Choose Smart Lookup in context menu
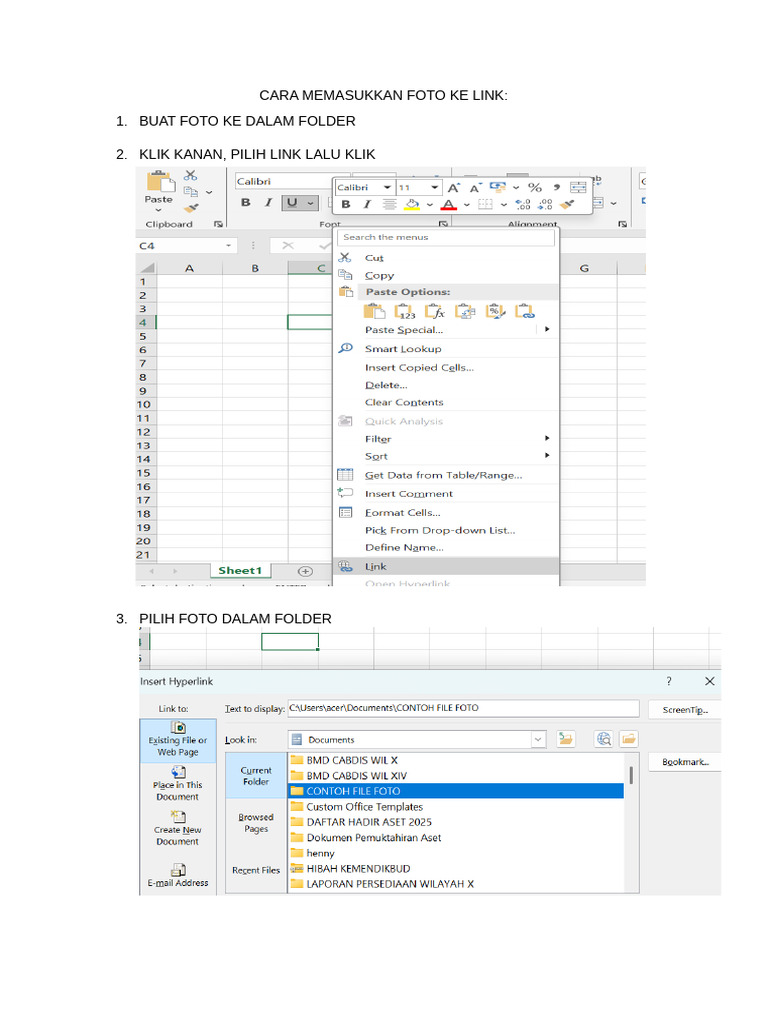The image size is (768, 1024). click(x=446, y=349)
